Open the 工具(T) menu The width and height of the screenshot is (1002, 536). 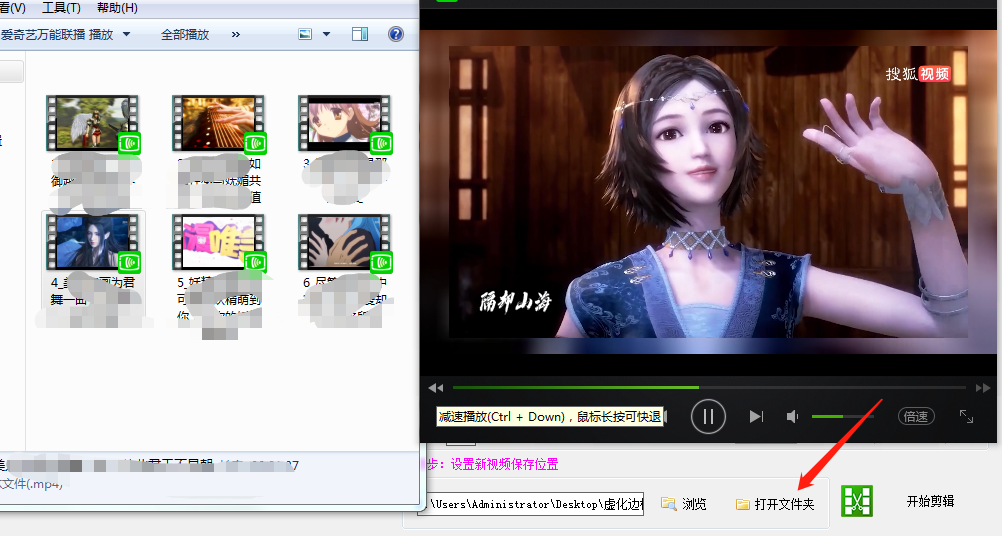[61, 8]
